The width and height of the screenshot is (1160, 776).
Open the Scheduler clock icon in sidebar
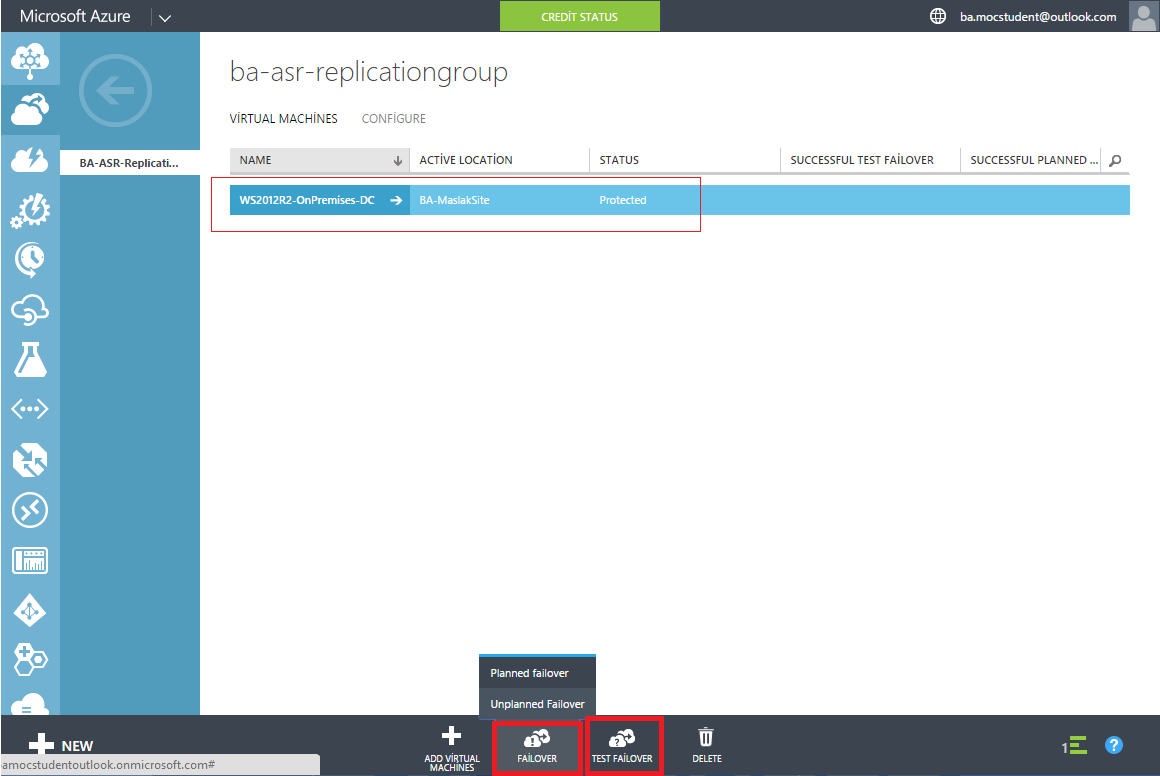[x=30, y=260]
